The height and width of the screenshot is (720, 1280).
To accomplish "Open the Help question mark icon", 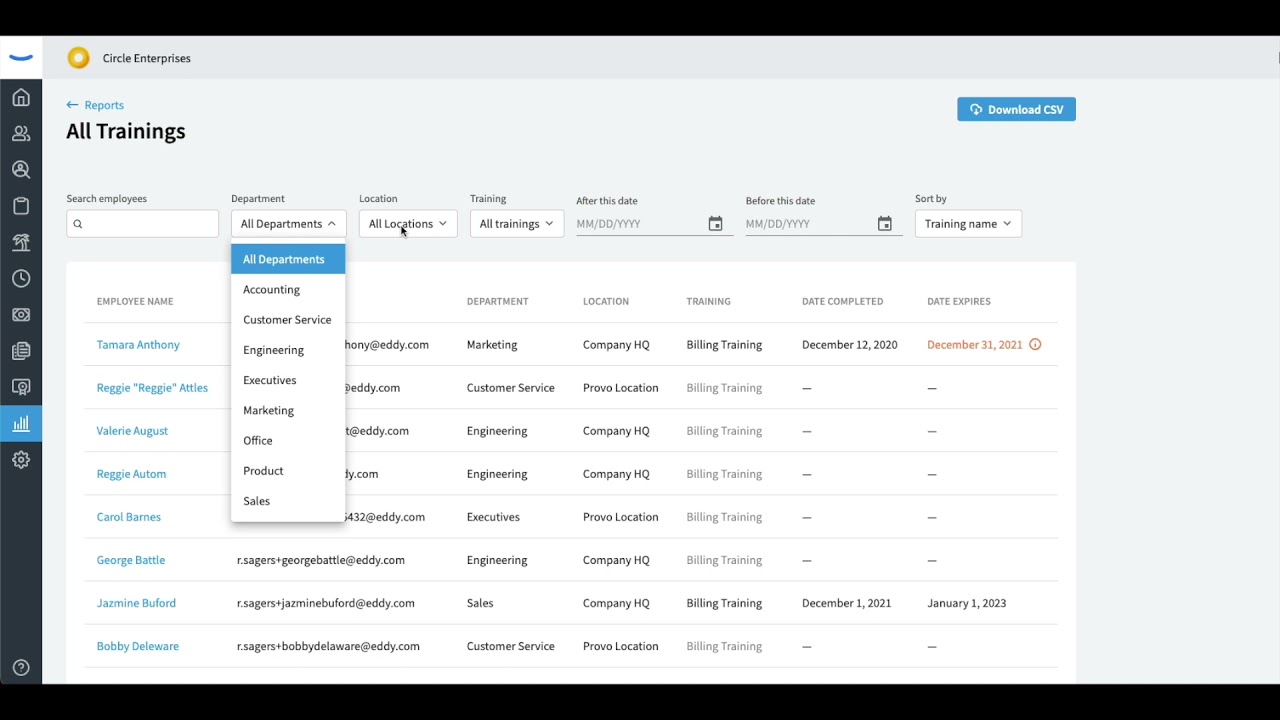I will pos(21,668).
